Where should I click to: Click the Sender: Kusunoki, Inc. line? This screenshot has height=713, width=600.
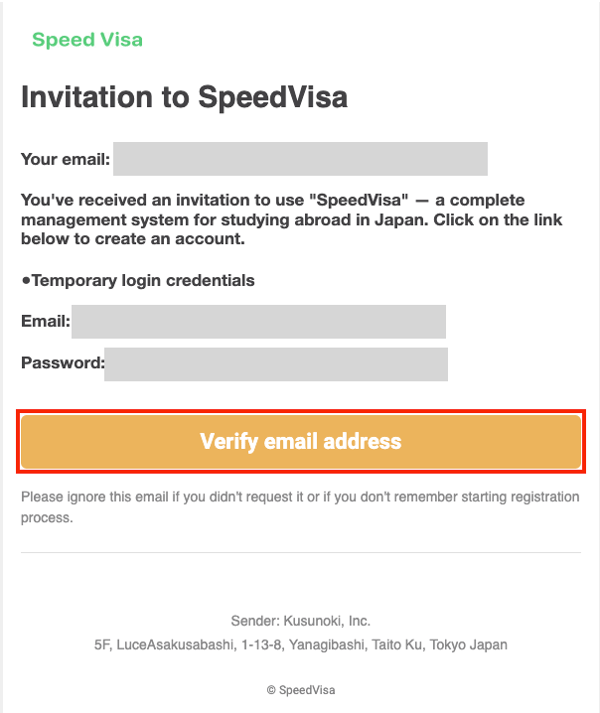[301, 621]
